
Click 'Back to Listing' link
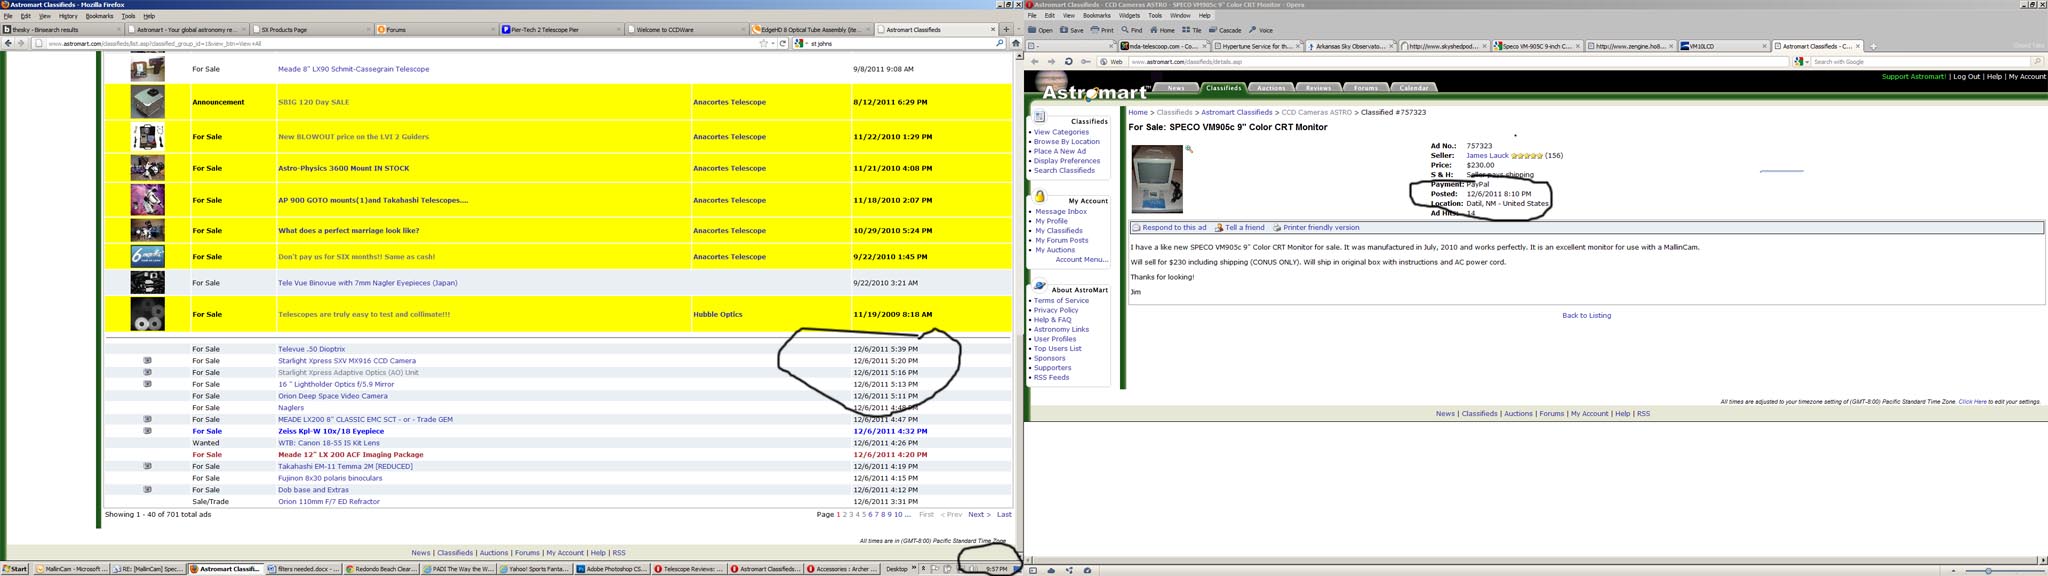[1586, 315]
